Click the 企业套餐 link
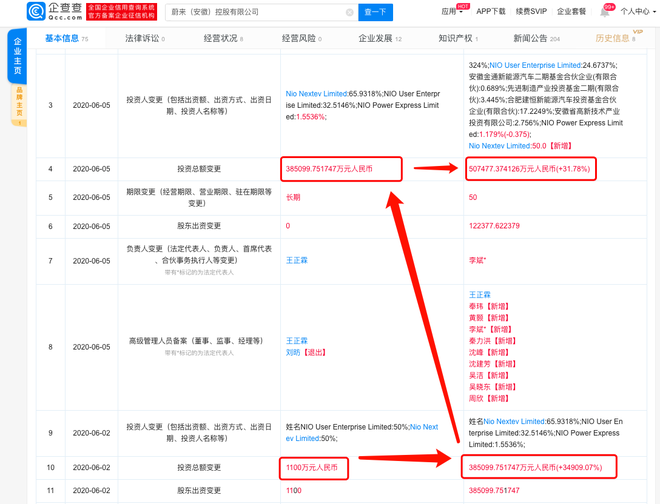This screenshot has height=504, width=660. pos(571,11)
